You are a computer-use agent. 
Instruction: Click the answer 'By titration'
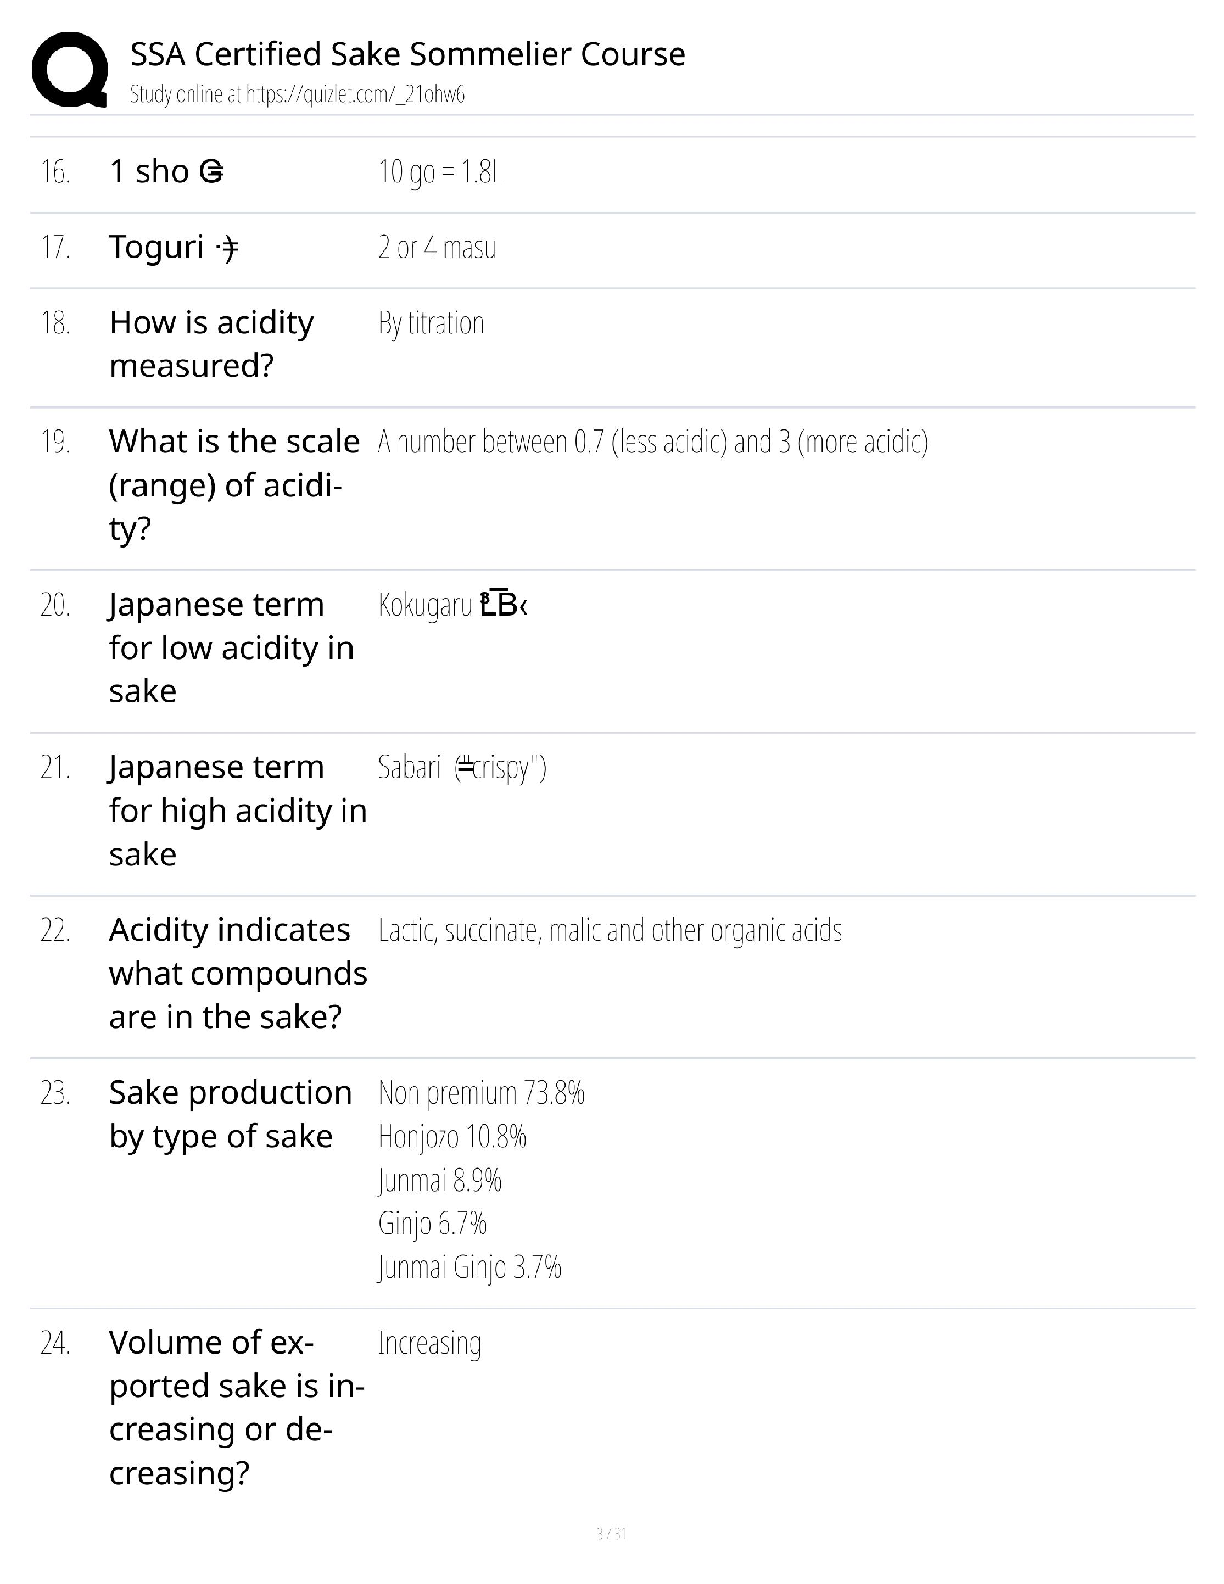431,323
